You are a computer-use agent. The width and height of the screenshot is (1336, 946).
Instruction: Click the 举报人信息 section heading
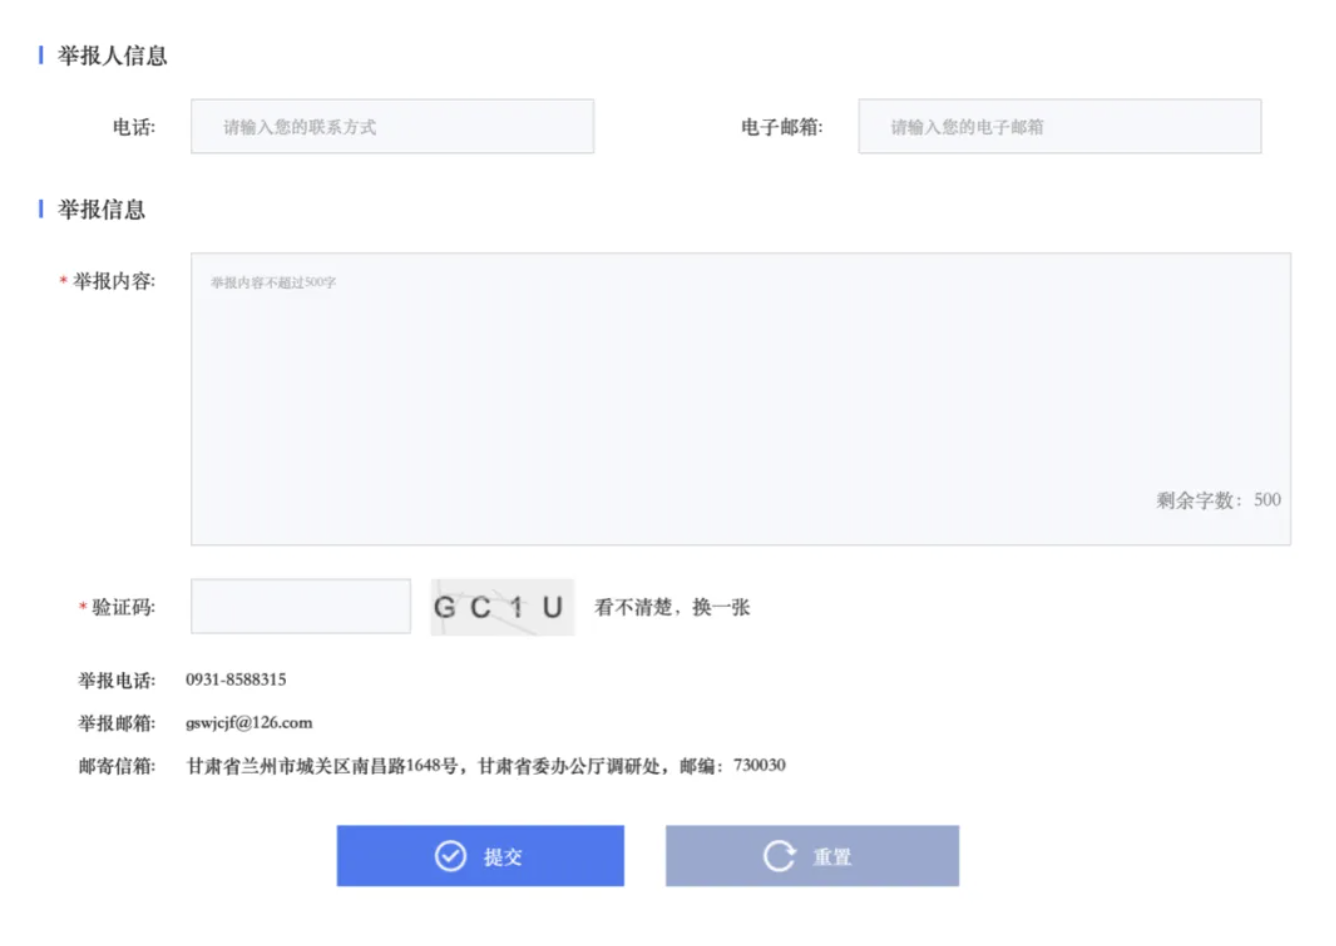pos(112,56)
